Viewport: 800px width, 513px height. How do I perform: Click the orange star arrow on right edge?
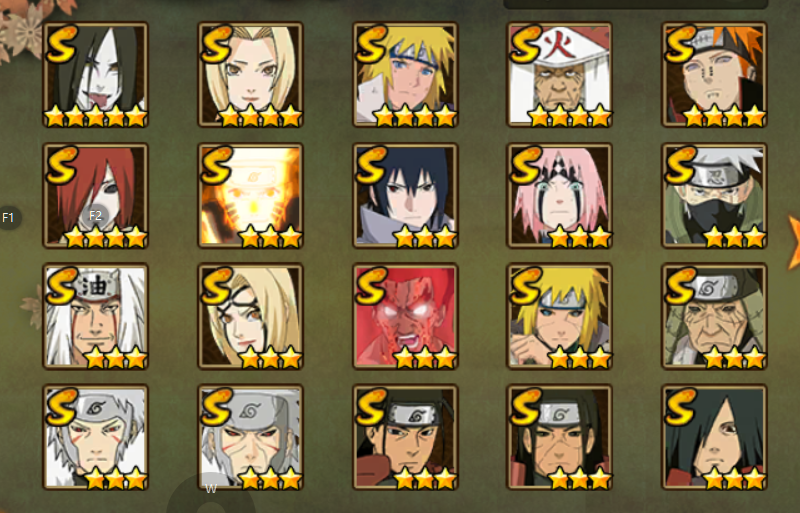(793, 243)
